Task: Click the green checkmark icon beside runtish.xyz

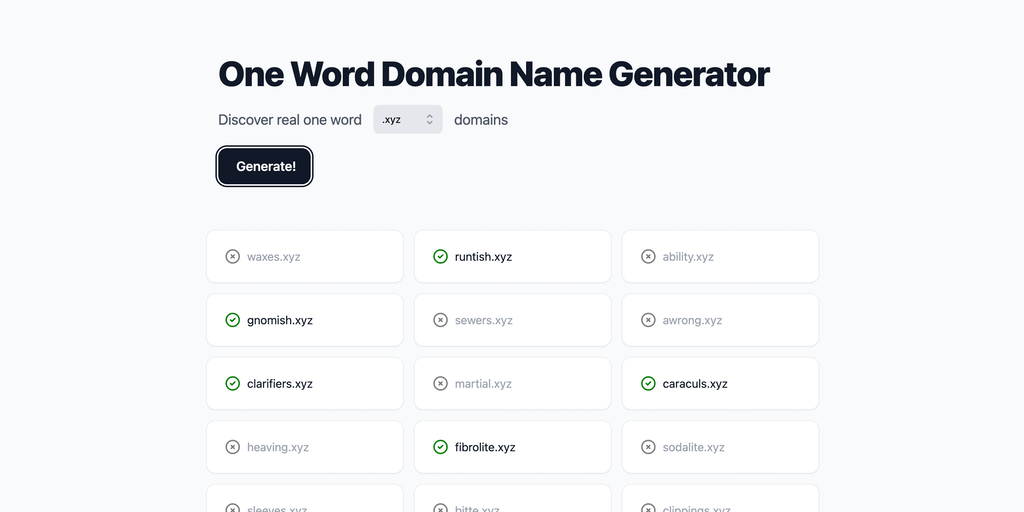Action: pos(440,257)
